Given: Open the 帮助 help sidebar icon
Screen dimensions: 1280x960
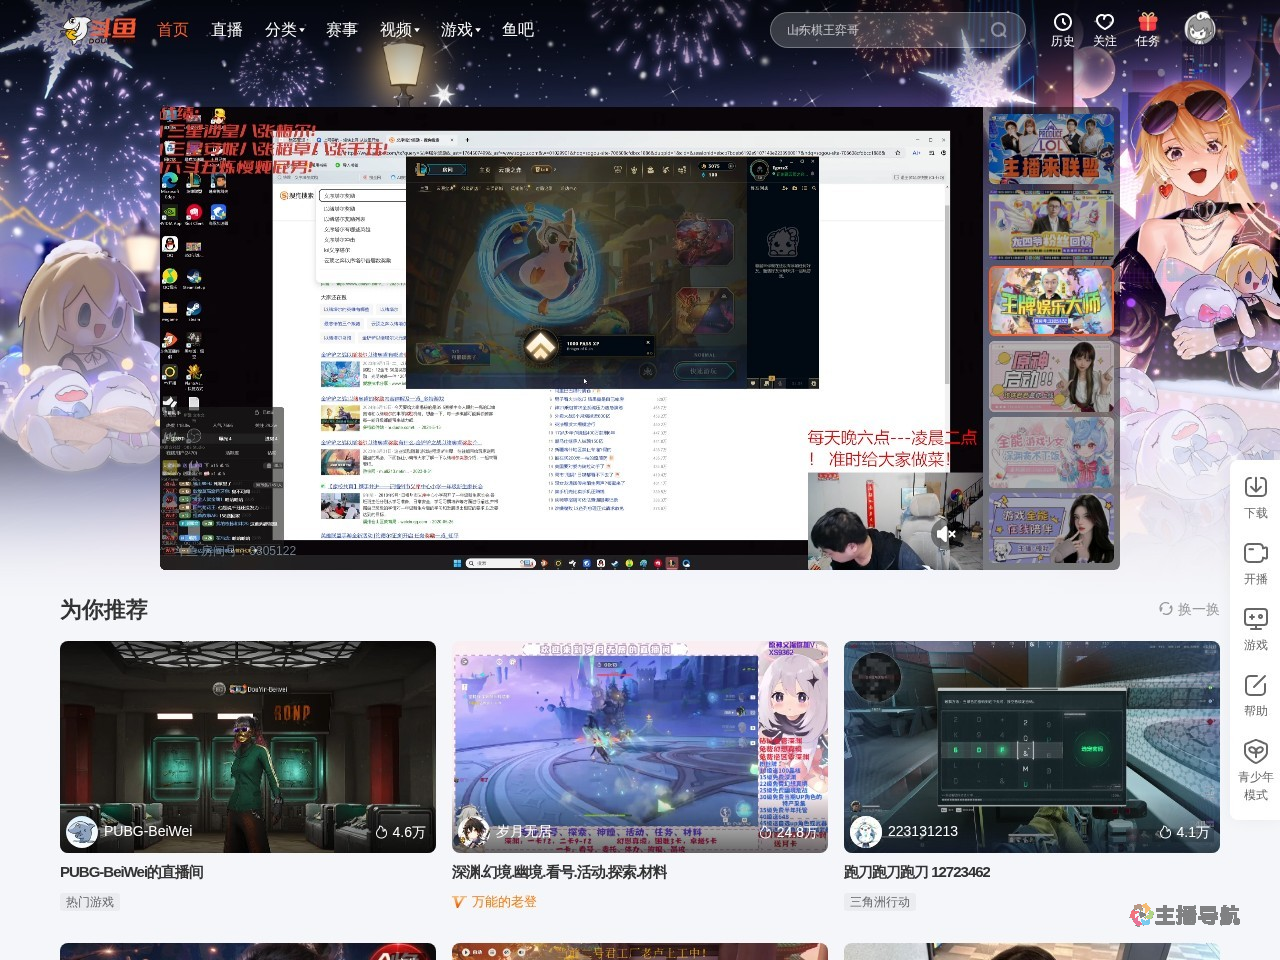Looking at the screenshot, I should pos(1255,685).
